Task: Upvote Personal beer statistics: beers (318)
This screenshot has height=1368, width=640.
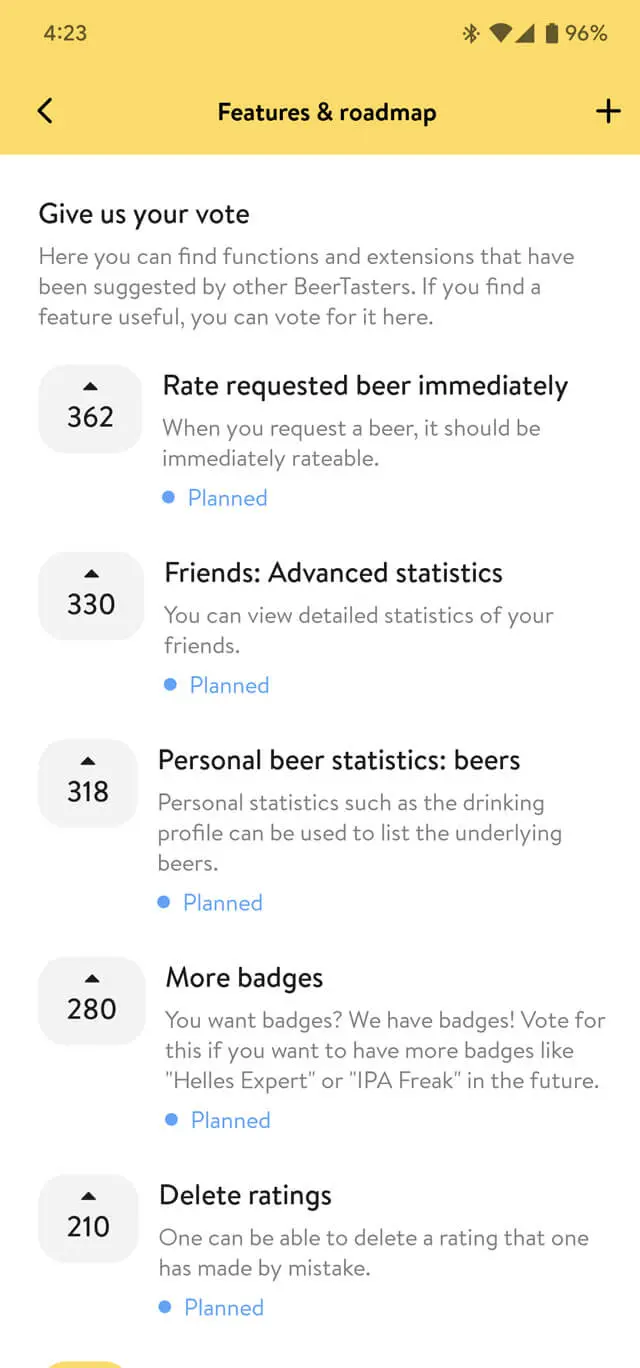Action: [88, 782]
